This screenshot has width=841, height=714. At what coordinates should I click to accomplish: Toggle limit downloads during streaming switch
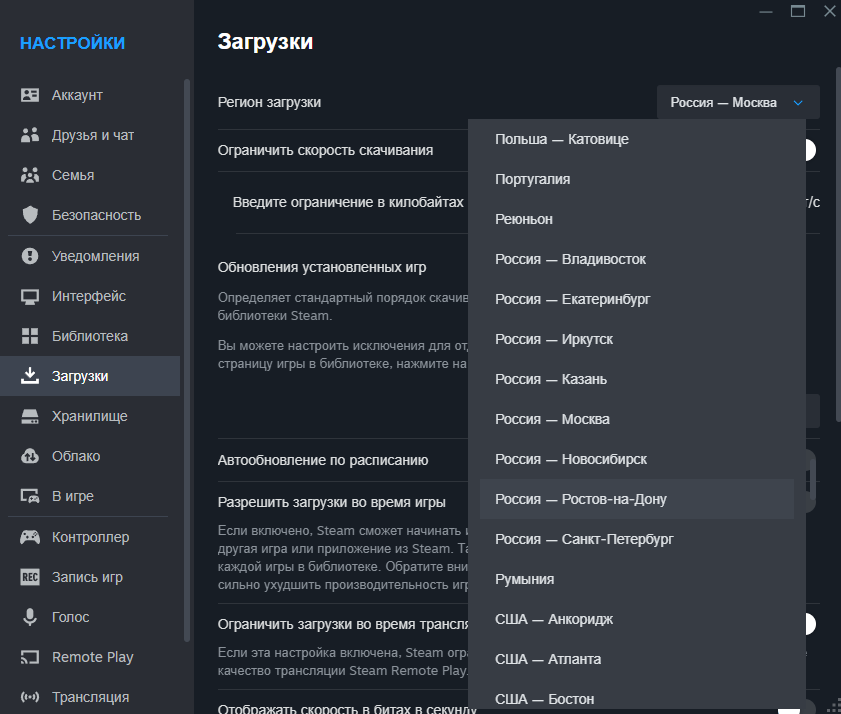(810, 624)
